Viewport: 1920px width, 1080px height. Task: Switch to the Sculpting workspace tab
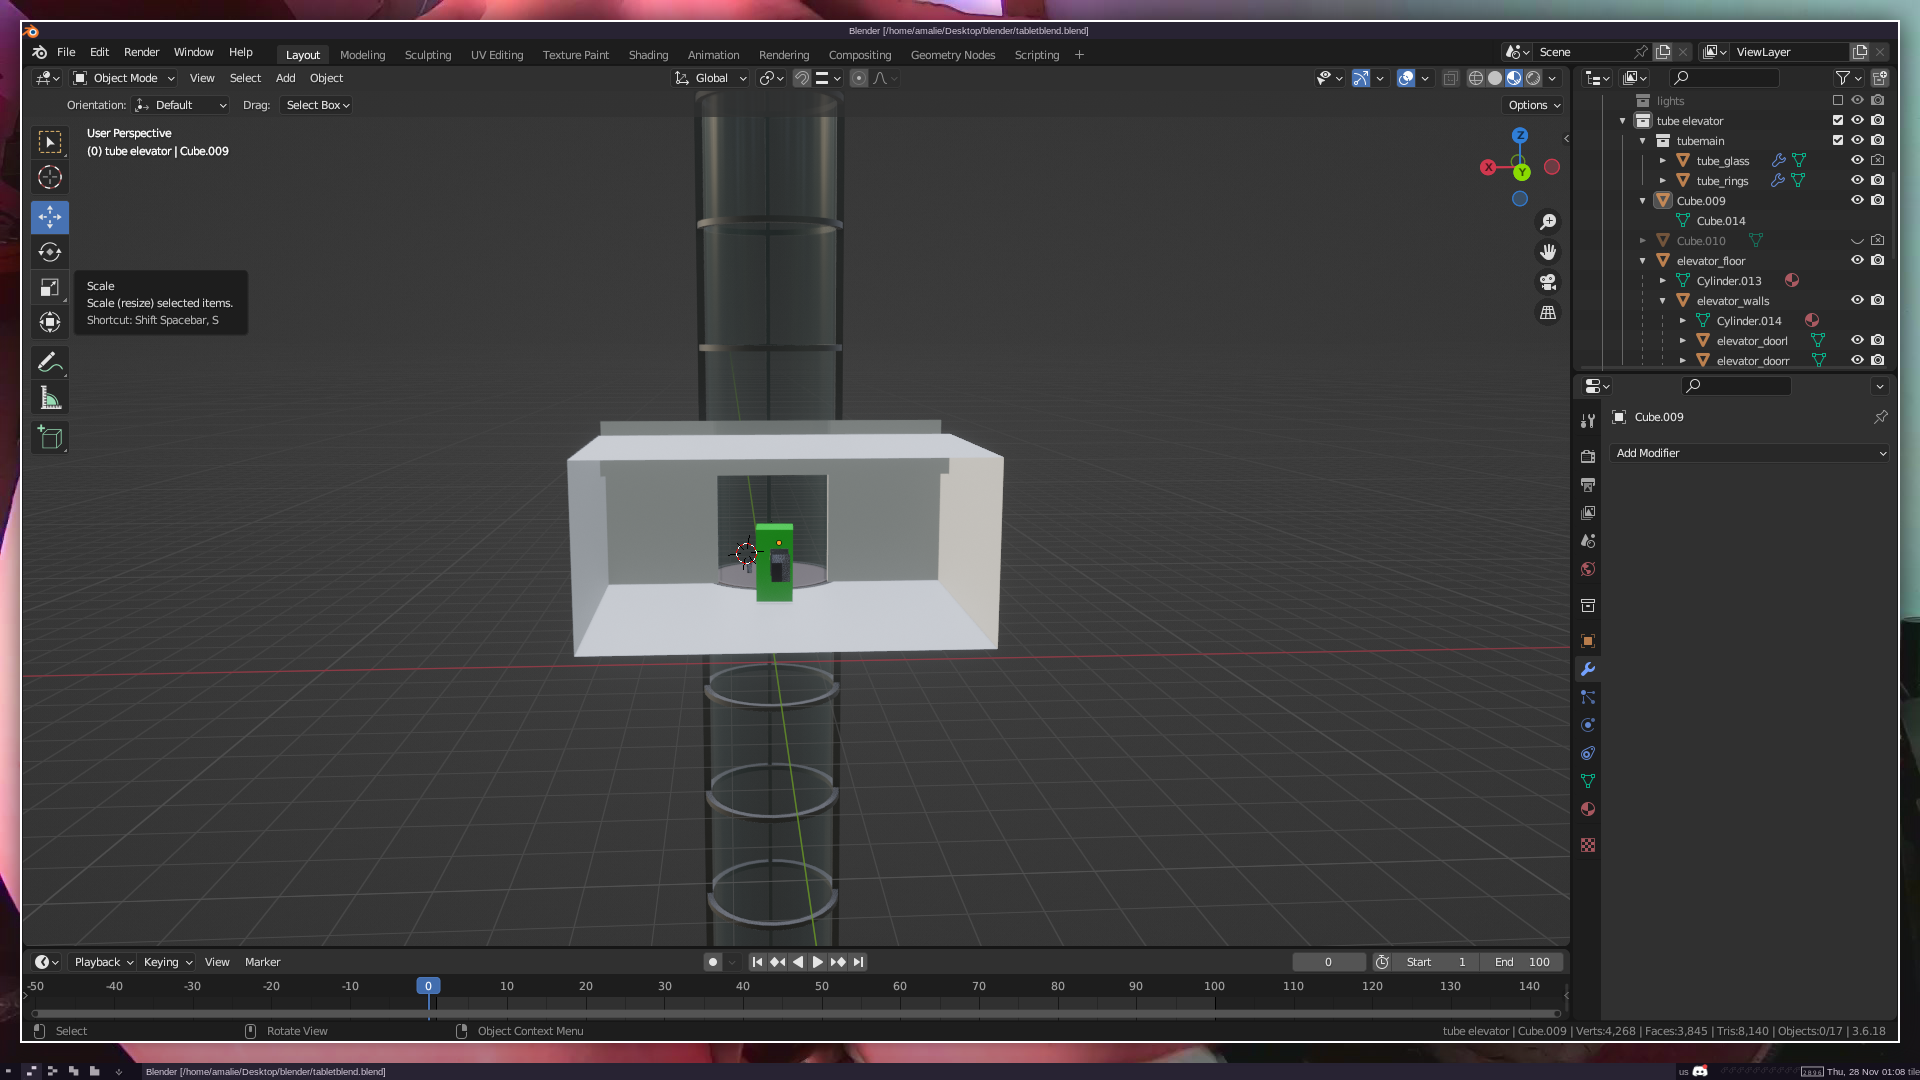tap(428, 55)
